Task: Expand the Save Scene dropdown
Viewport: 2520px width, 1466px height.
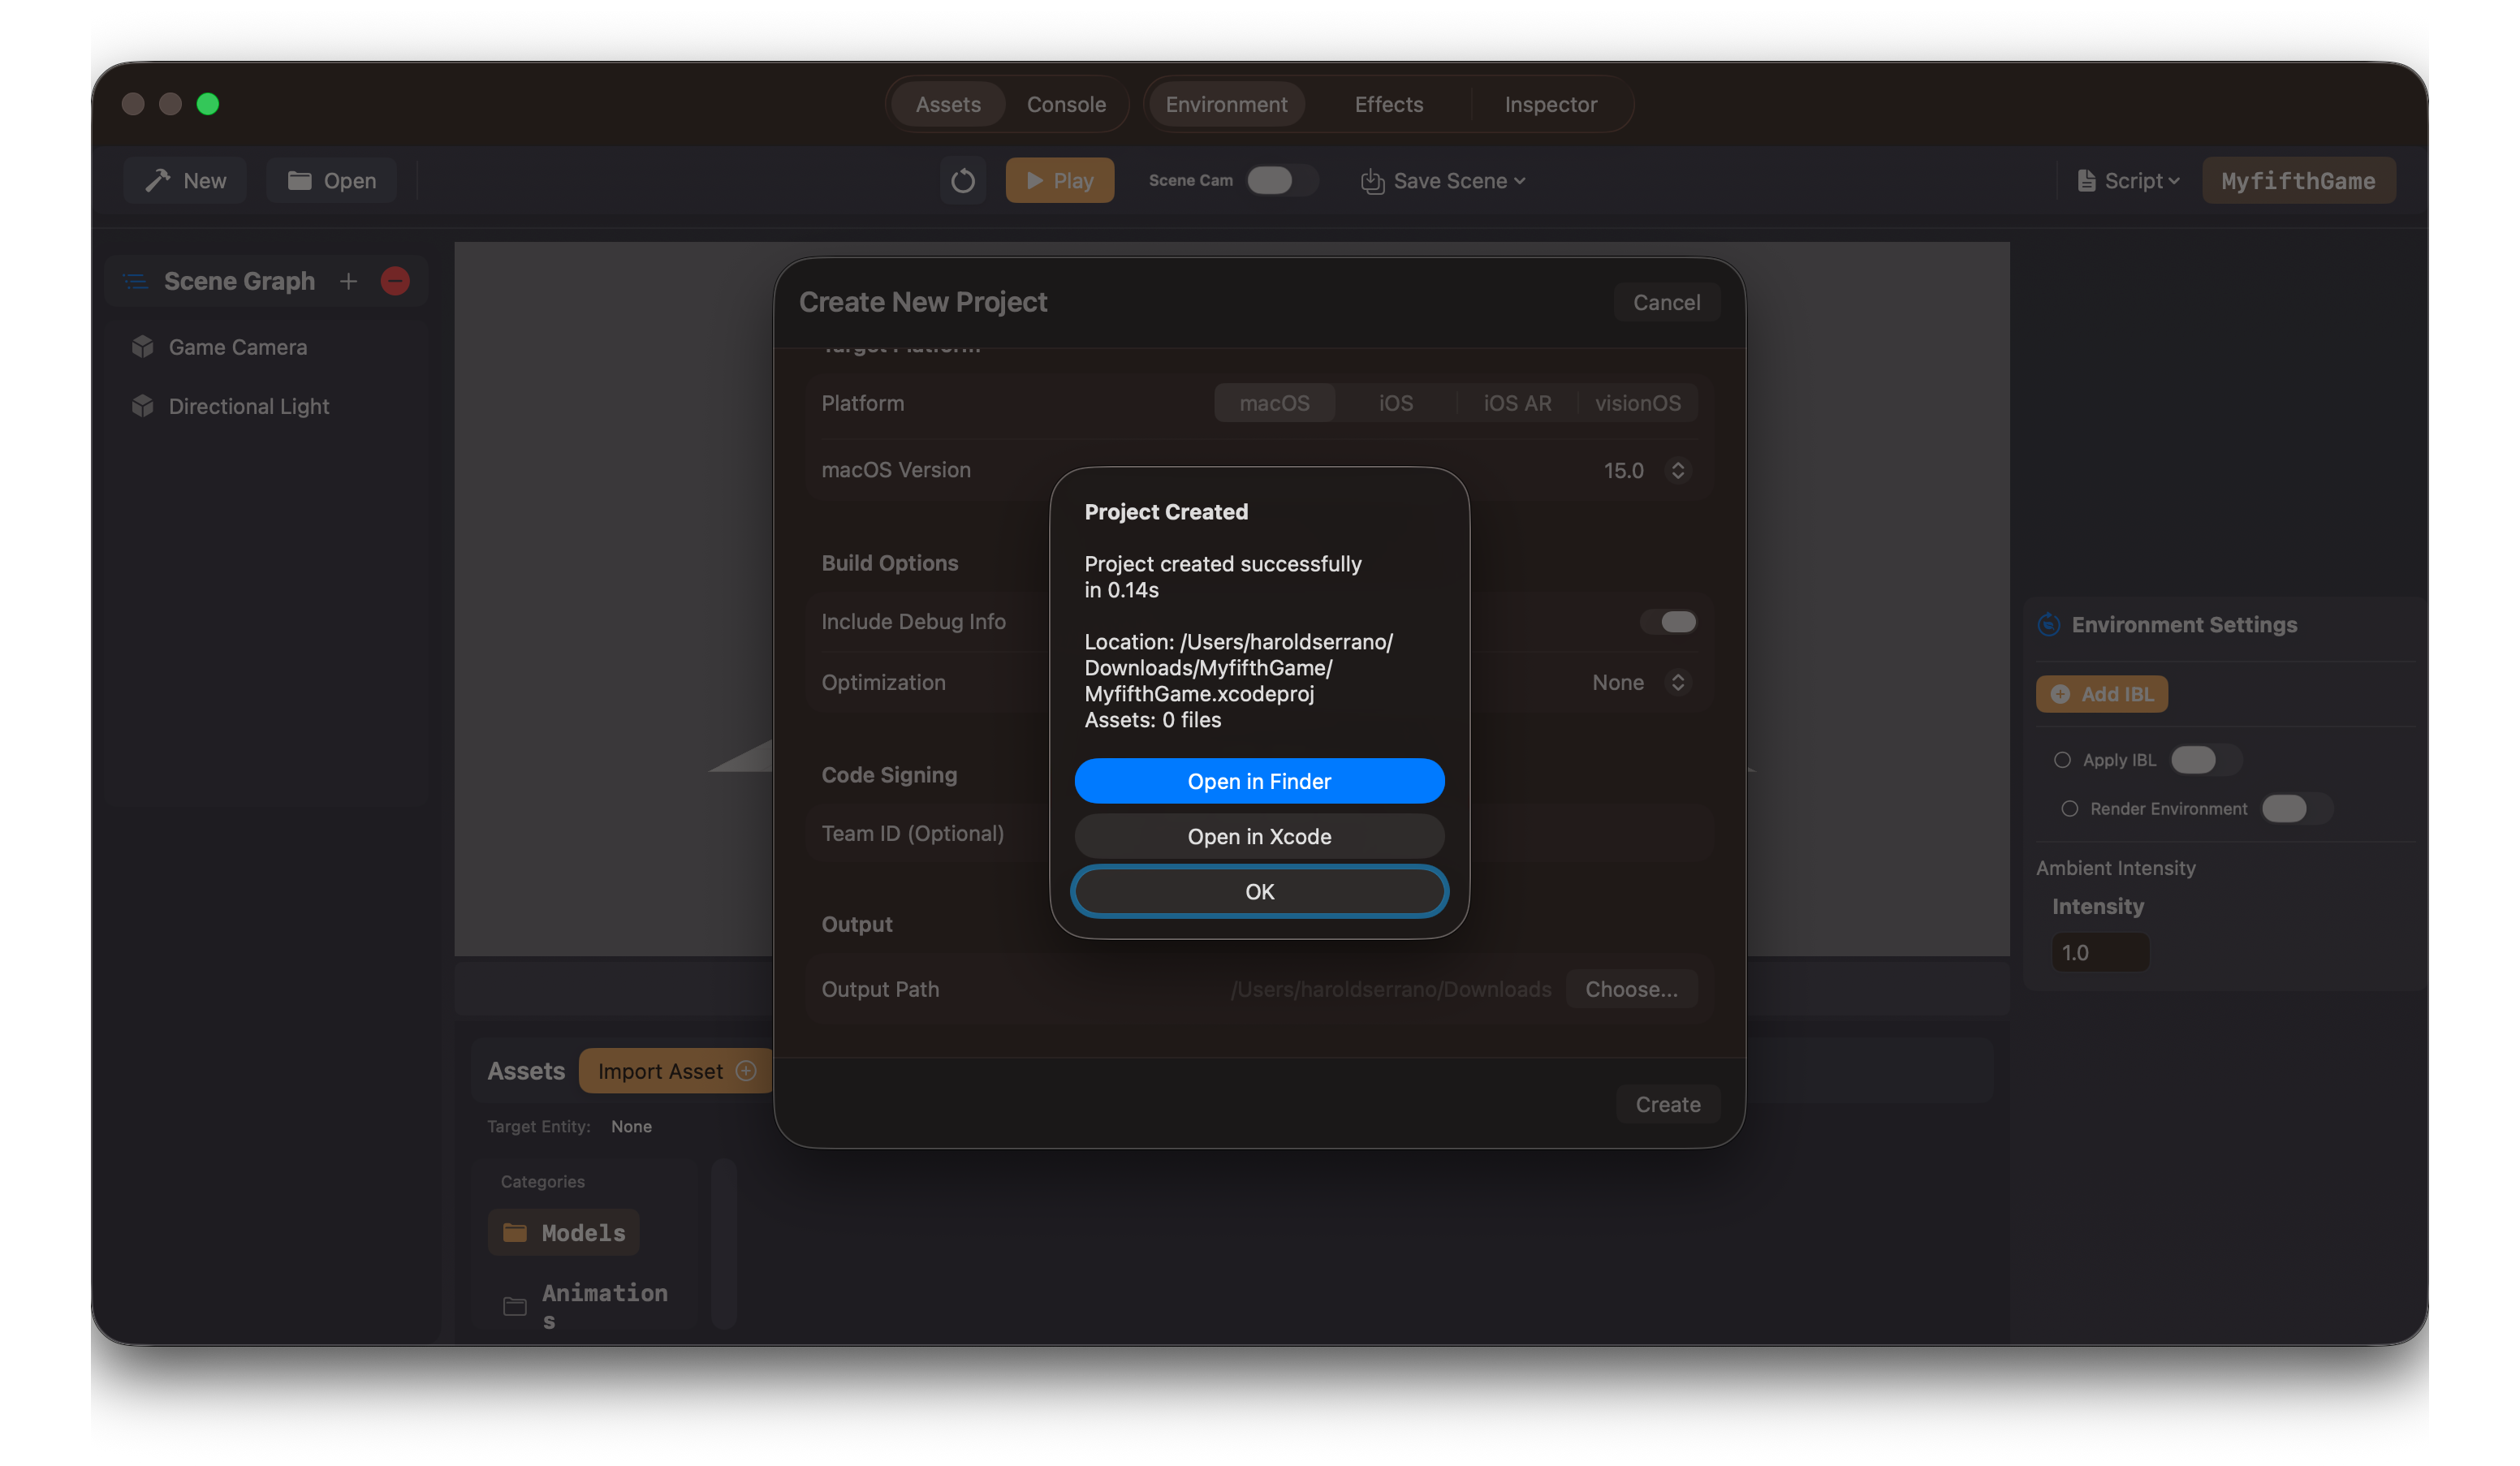Action: click(1521, 181)
